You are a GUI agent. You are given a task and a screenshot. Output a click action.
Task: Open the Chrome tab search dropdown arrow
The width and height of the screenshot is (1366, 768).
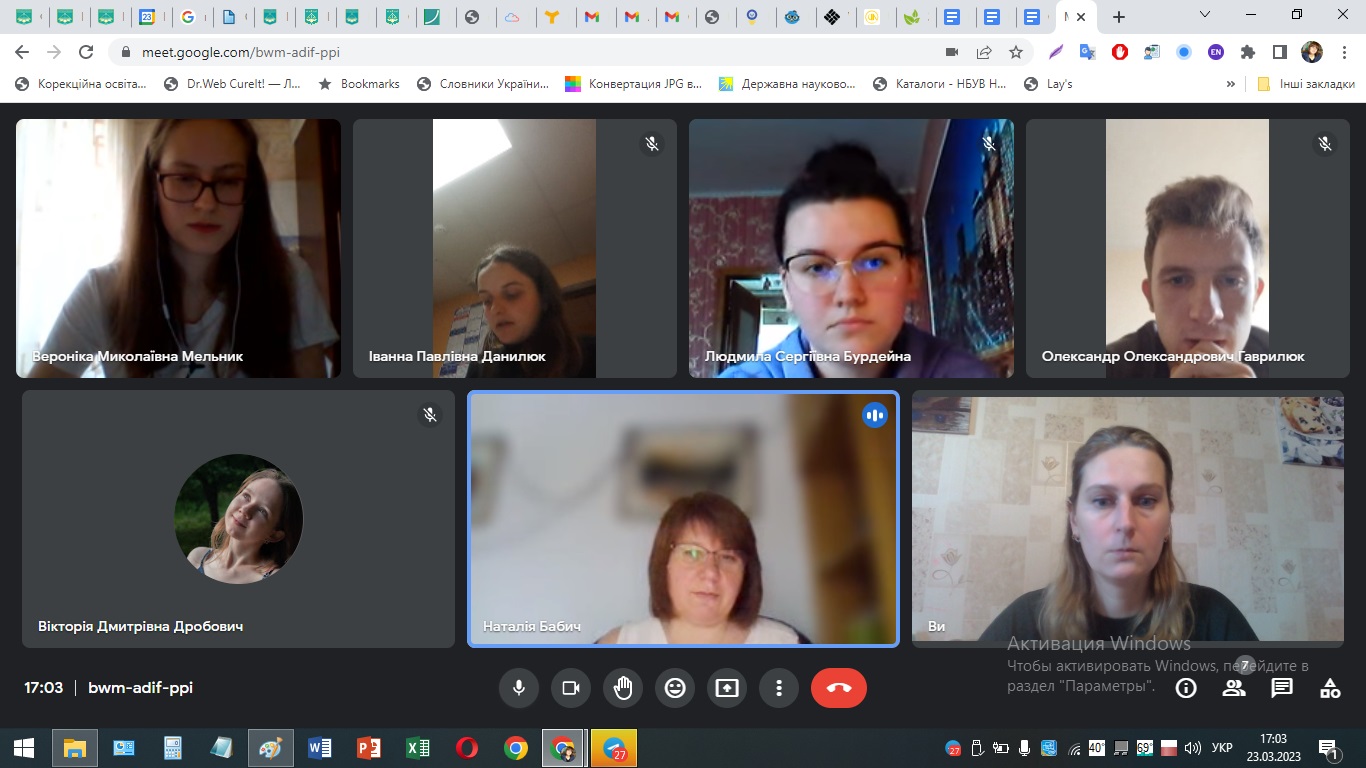(x=1205, y=16)
